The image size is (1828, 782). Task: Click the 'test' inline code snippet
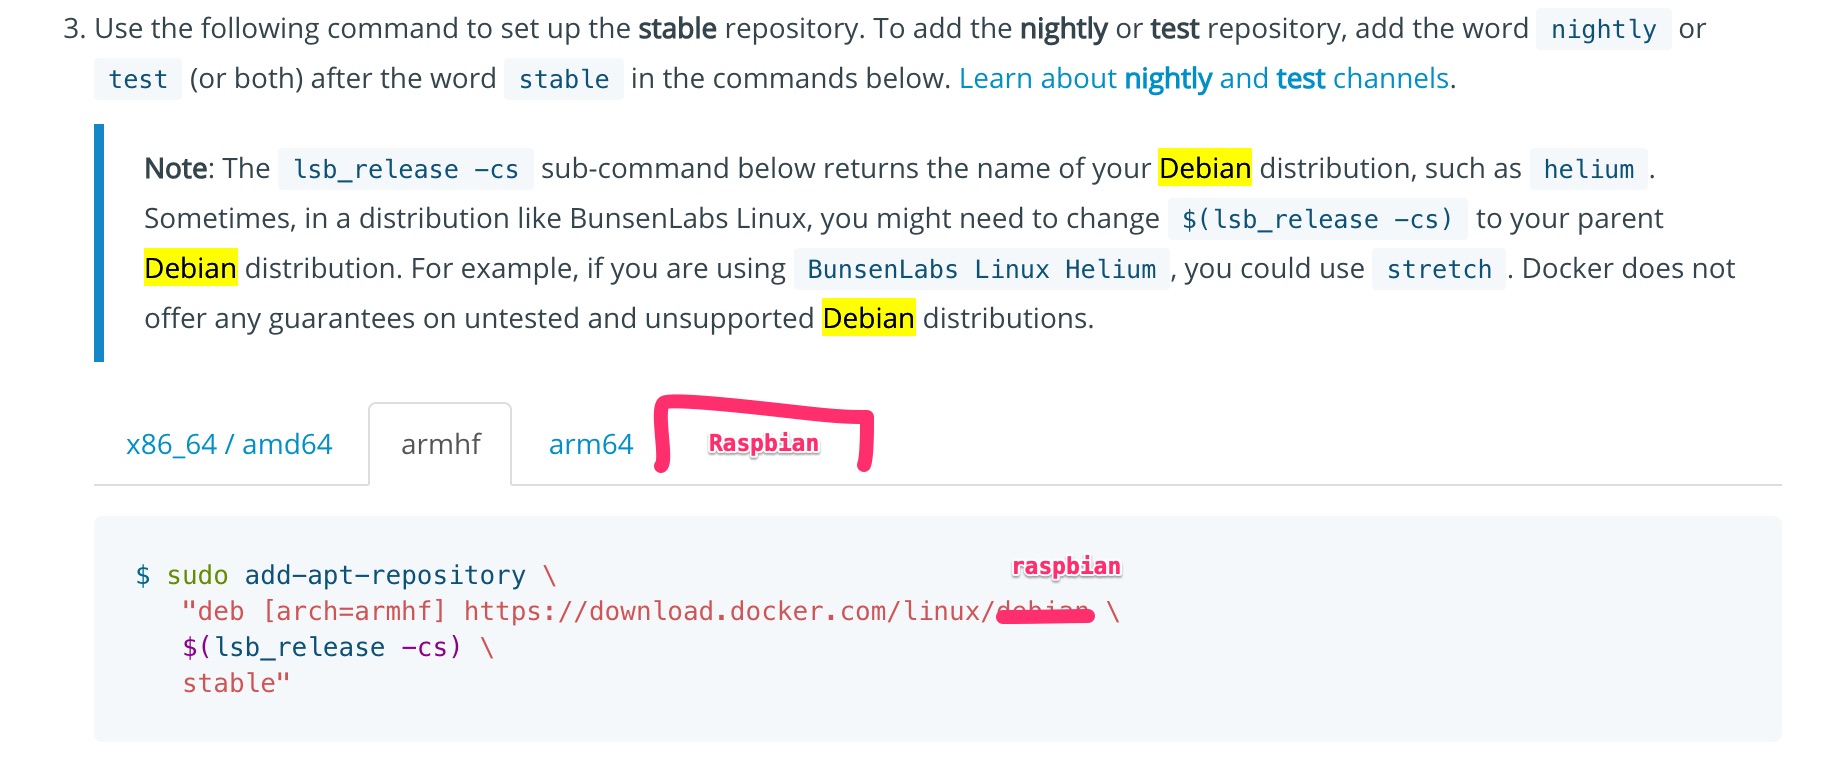pos(137,79)
